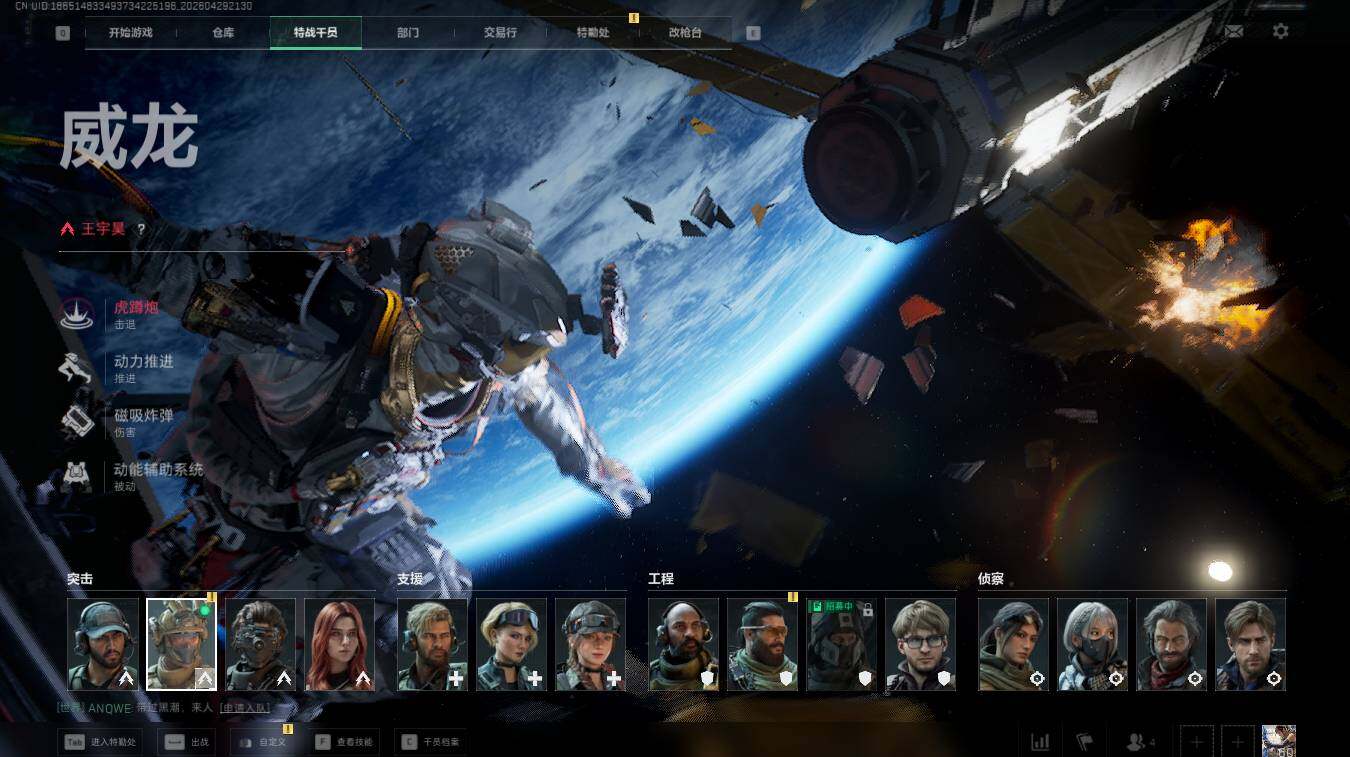Image resolution: width=1350 pixels, height=757 pixels.
Task: Select the first 突击 operator with cap
Action: (x=103, y=644)
